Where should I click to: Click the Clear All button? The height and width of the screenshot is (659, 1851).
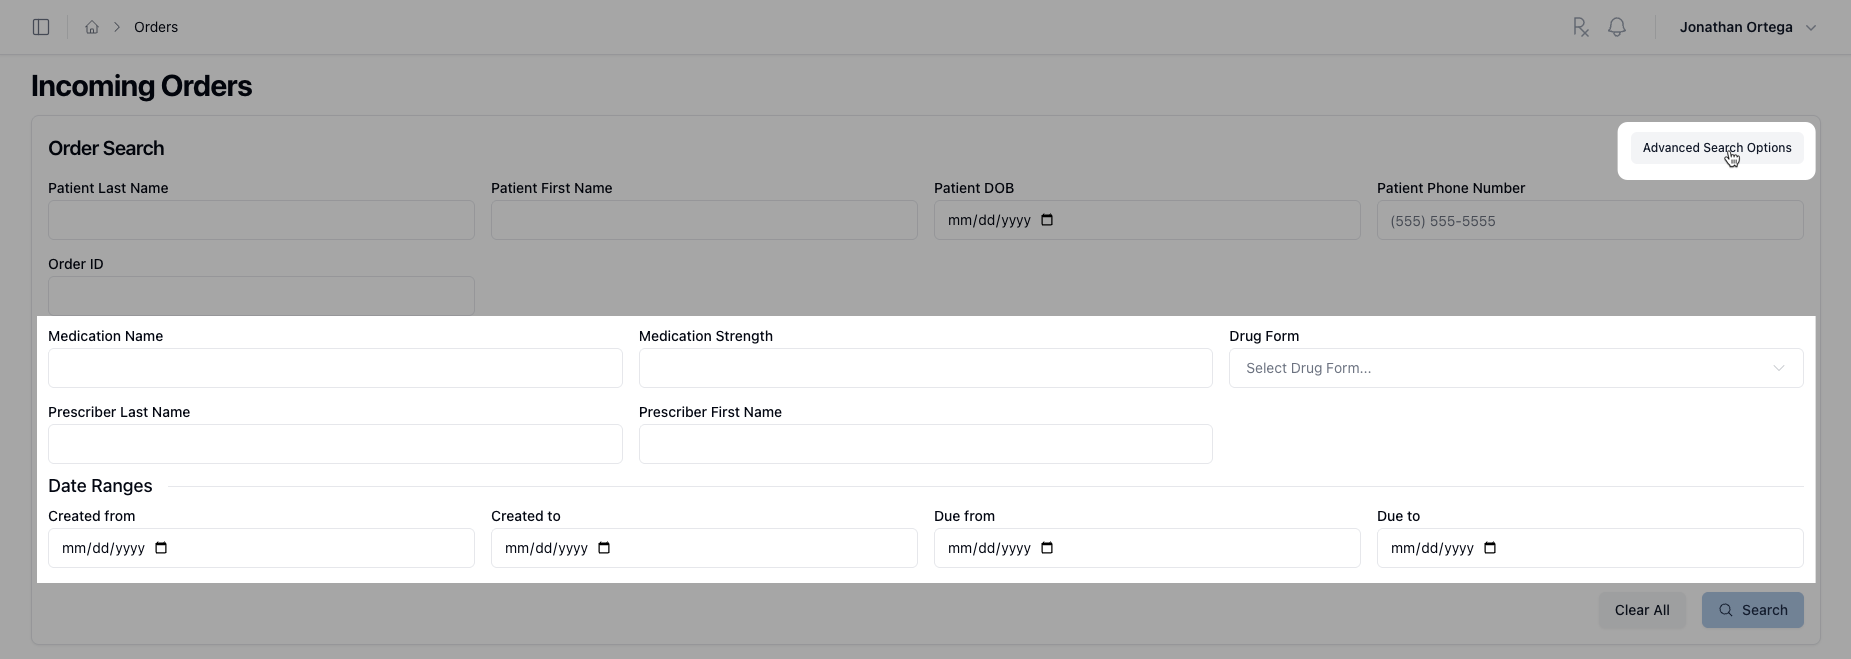tap(1641, 610)
